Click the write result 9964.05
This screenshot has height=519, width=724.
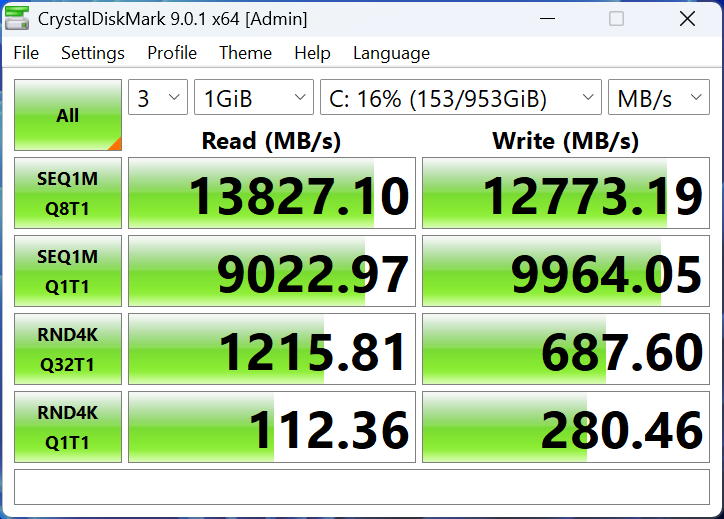pyautogui.click(x=566, y=271)
